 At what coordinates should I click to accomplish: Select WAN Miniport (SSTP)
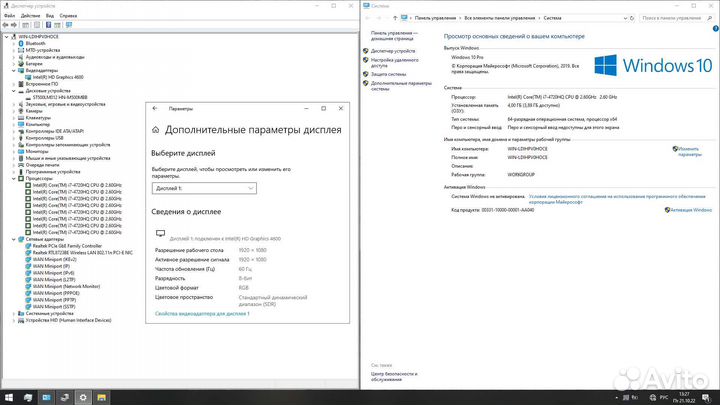coord(54,307)
